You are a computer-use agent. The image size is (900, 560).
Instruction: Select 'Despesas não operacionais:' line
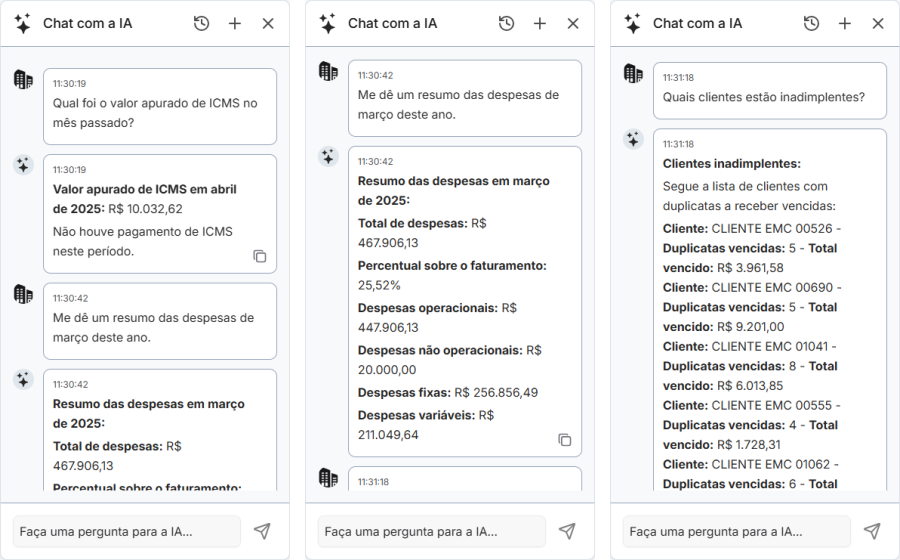click(449, 360)
